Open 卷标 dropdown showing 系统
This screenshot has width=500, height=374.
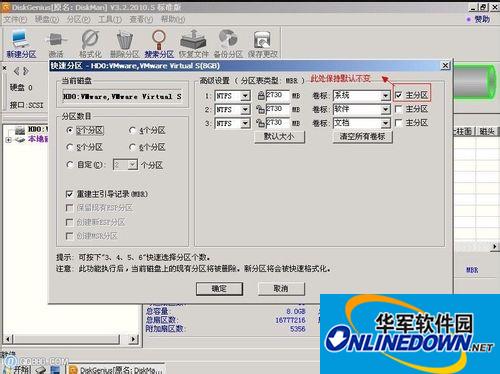click(385, 96)
